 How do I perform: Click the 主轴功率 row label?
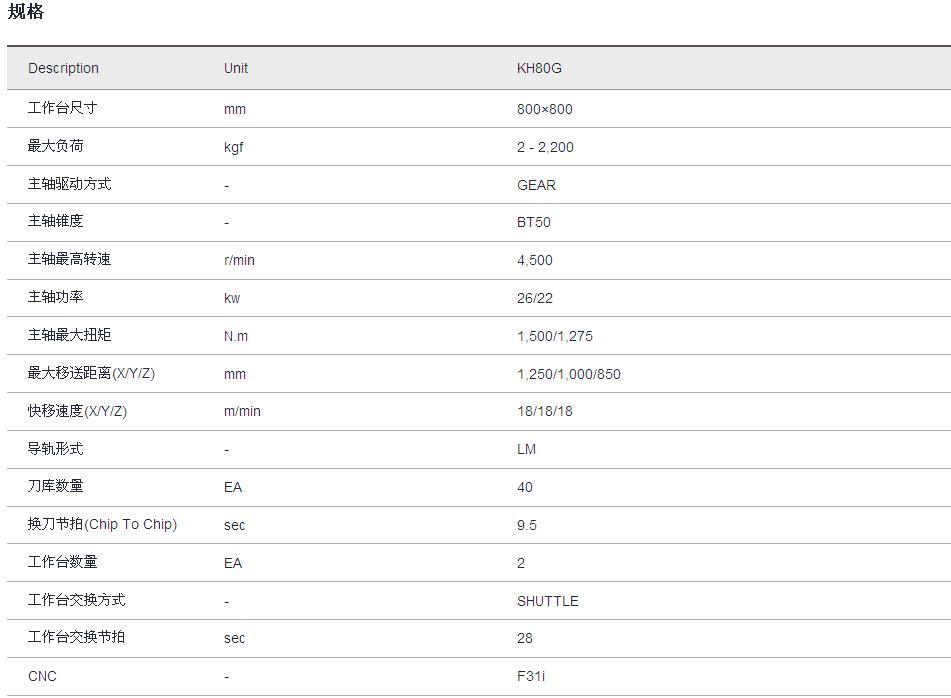coord(55,297)
